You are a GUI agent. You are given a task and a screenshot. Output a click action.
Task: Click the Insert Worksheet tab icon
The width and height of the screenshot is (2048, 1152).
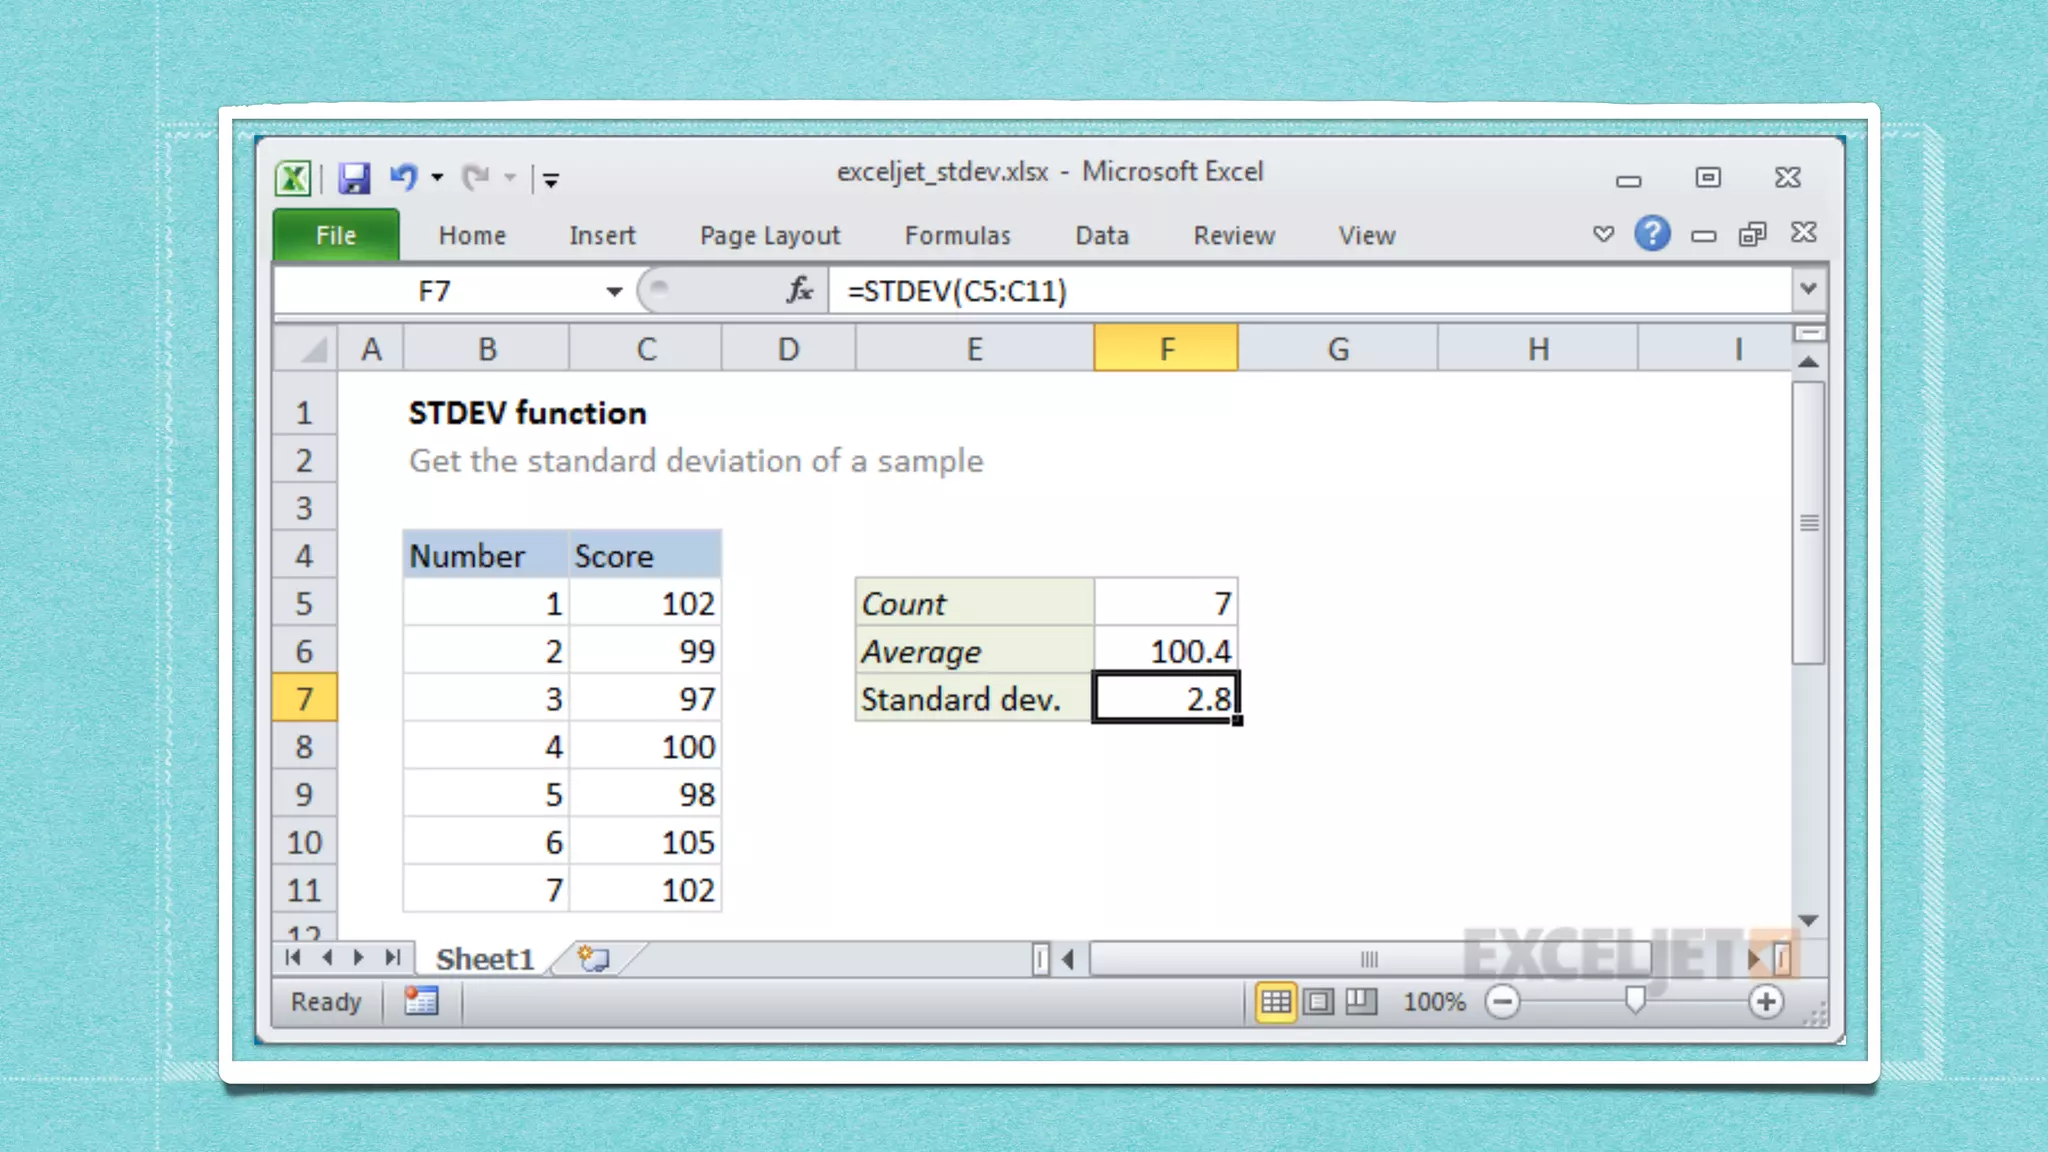coord(594,959)
